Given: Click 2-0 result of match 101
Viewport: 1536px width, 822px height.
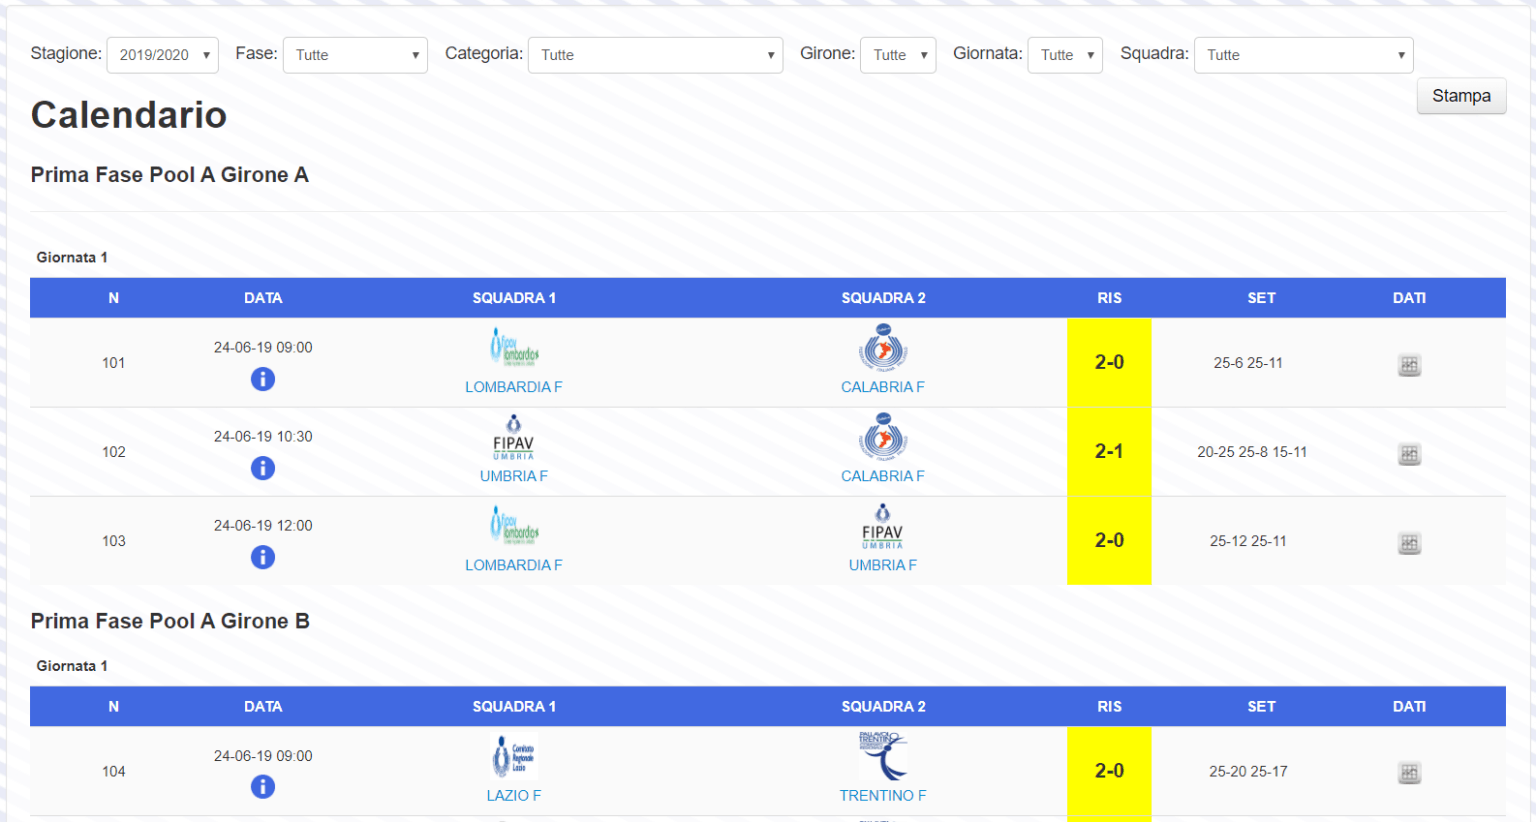Looking at the screenshot, I should [1109, 362].
